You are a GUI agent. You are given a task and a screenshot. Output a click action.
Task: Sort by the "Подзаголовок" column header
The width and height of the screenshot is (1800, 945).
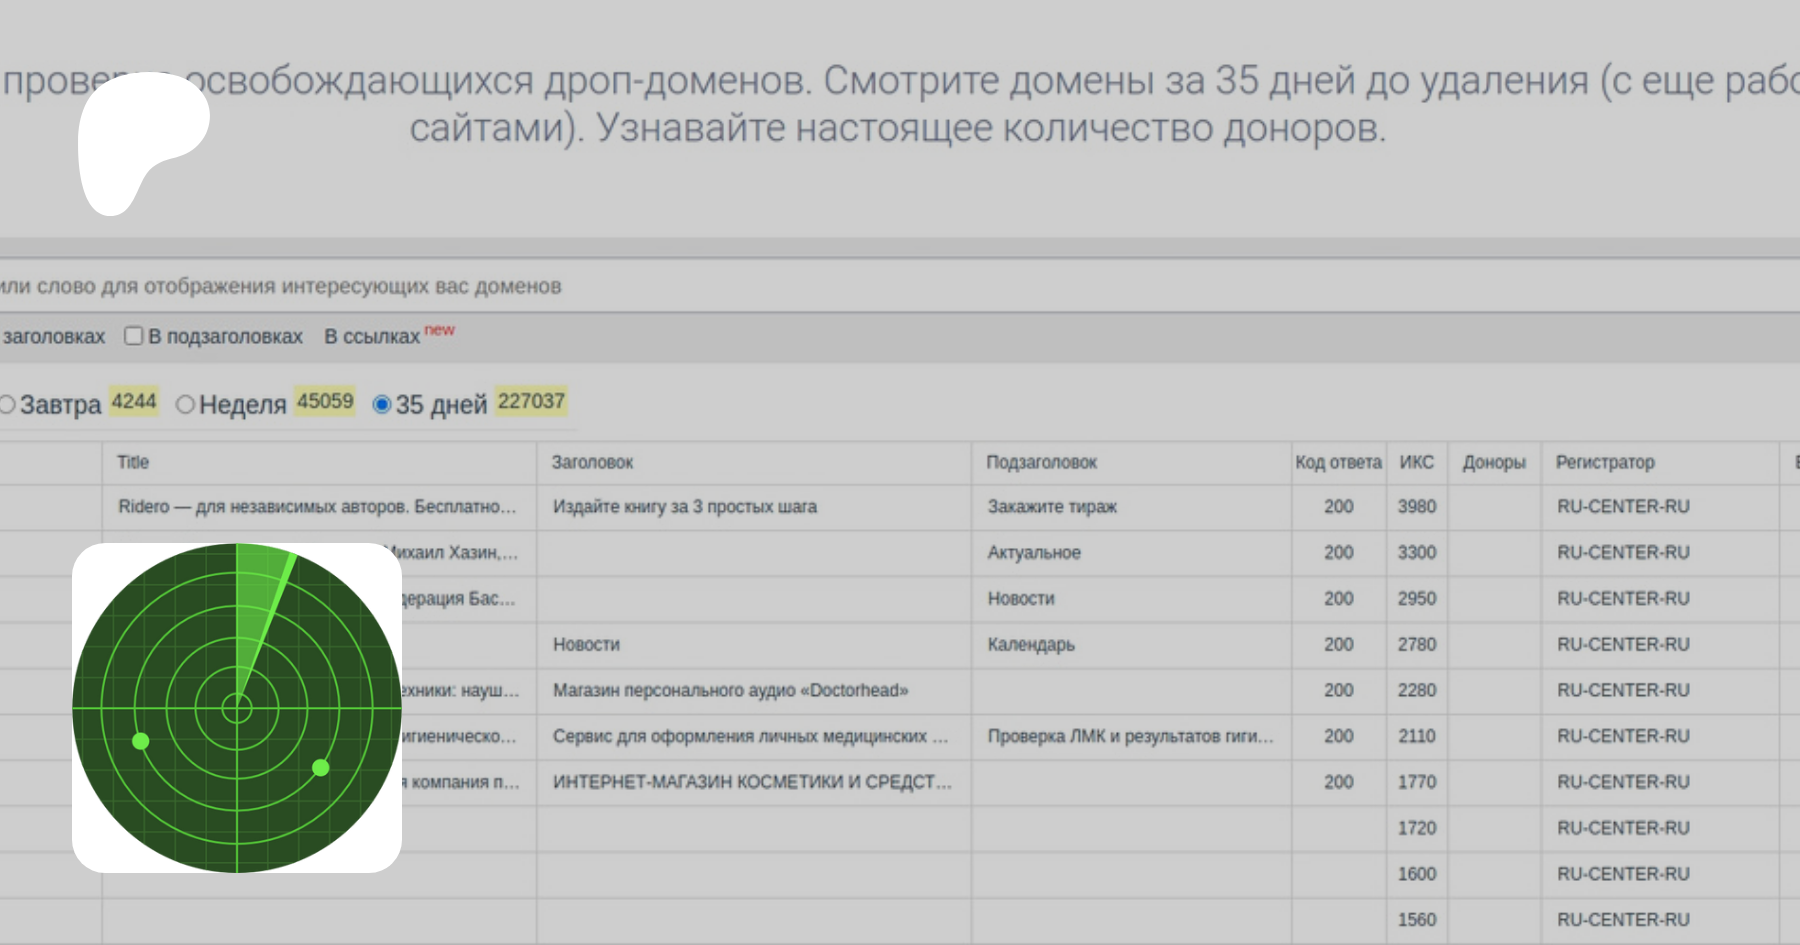[x=1041, y=462]
